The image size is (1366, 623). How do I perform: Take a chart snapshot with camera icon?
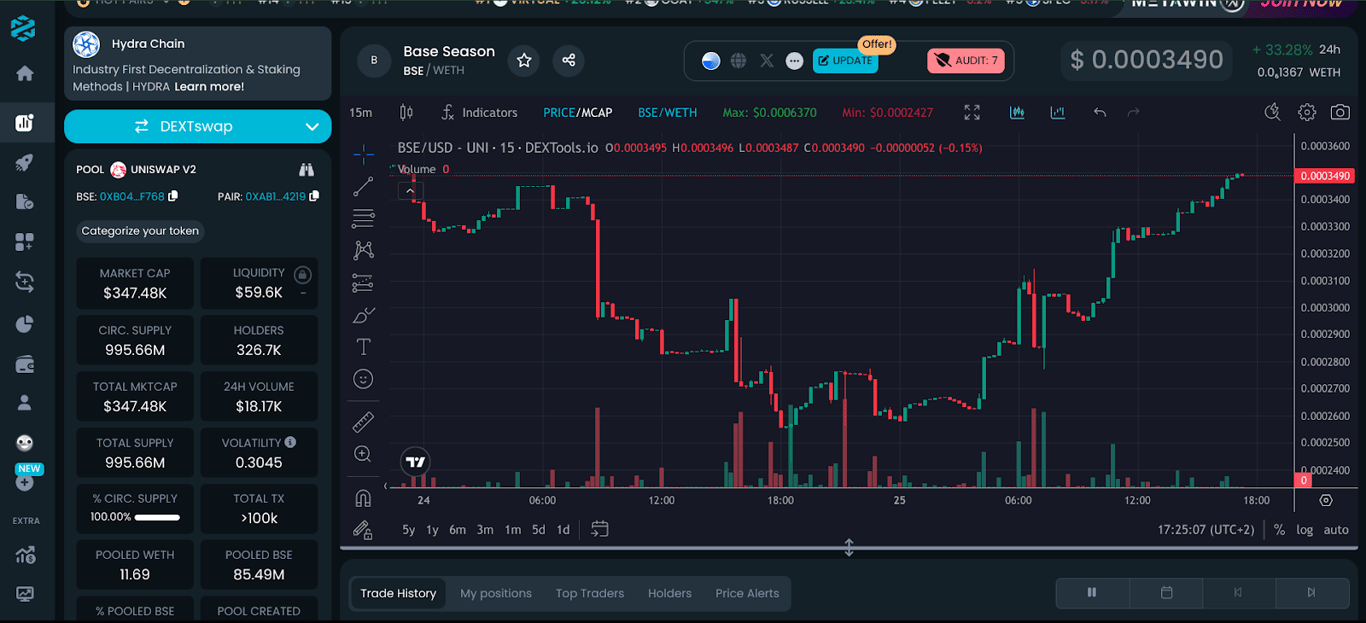click(x=1340, y=112)
